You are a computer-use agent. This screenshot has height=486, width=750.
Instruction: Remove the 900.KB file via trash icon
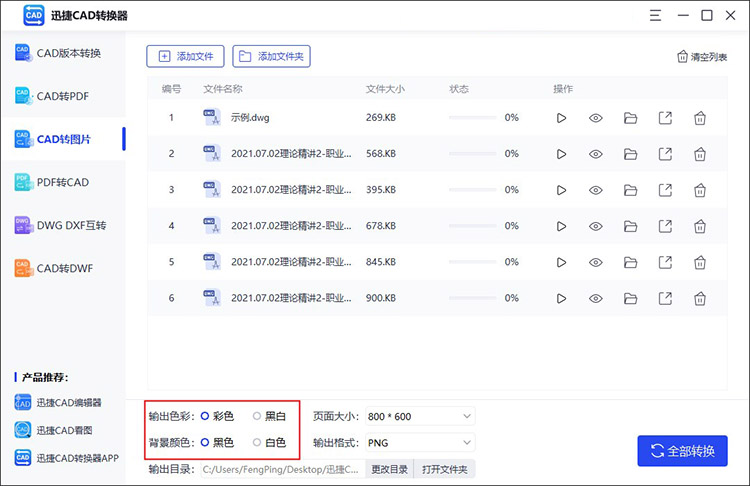pos(700,298)
